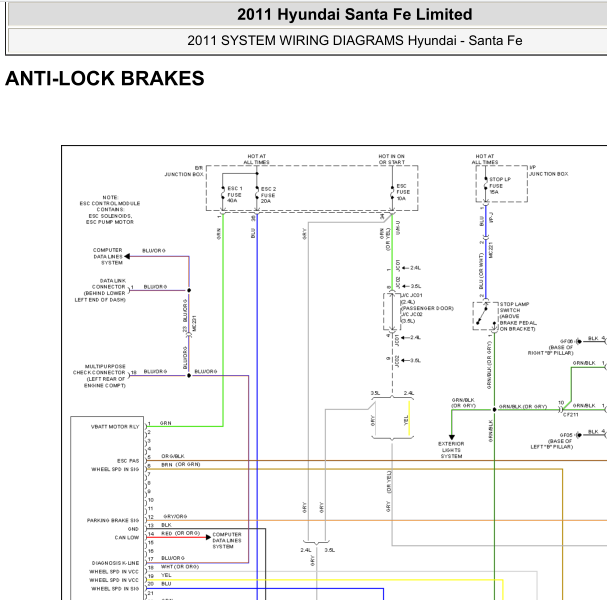This screenshot has height=600, width=607.
Task: Click the 'STOP LP FUSE 15A' label
Action: (x=500, y=186)
